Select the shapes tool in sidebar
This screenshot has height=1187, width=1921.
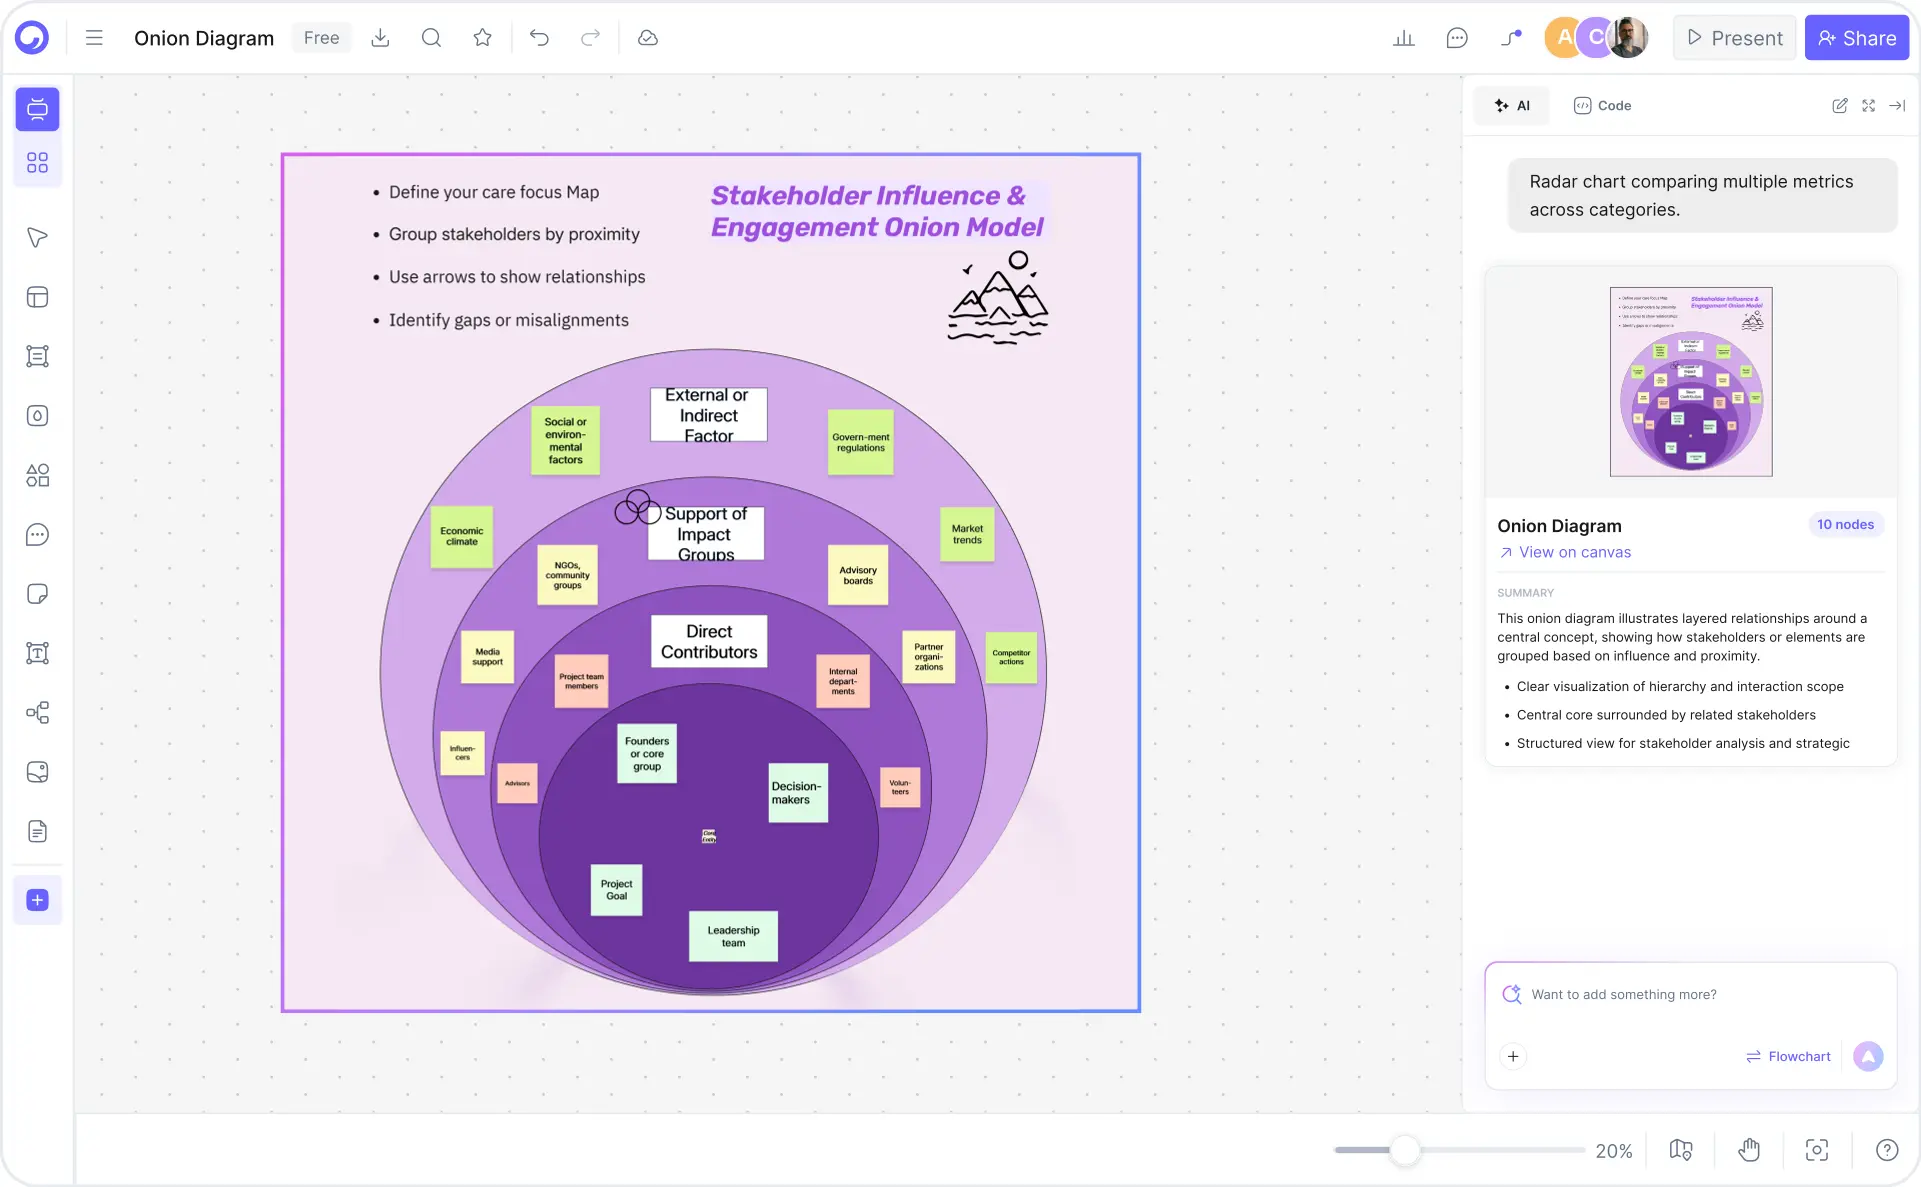point(37,475)
